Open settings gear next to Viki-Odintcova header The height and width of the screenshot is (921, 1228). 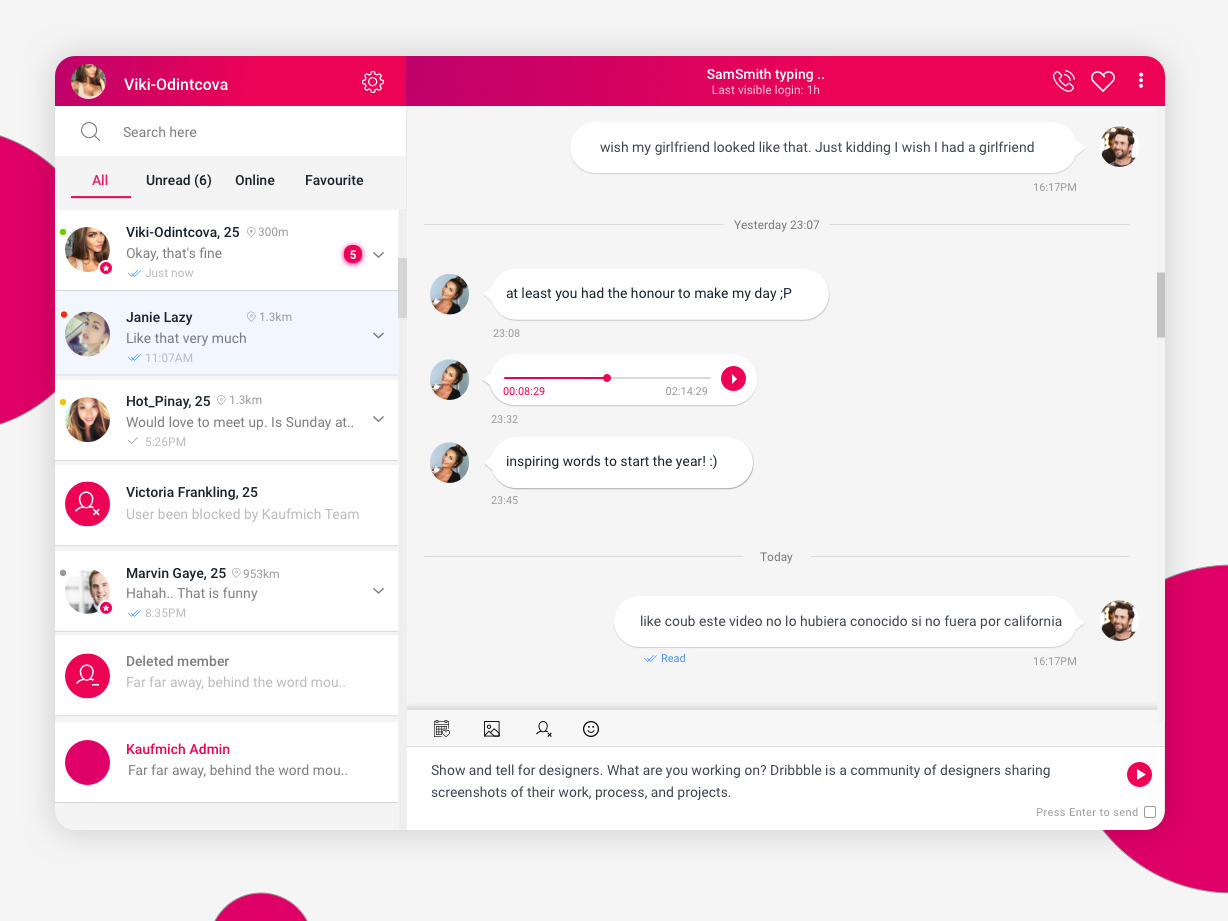pos(373,82)
